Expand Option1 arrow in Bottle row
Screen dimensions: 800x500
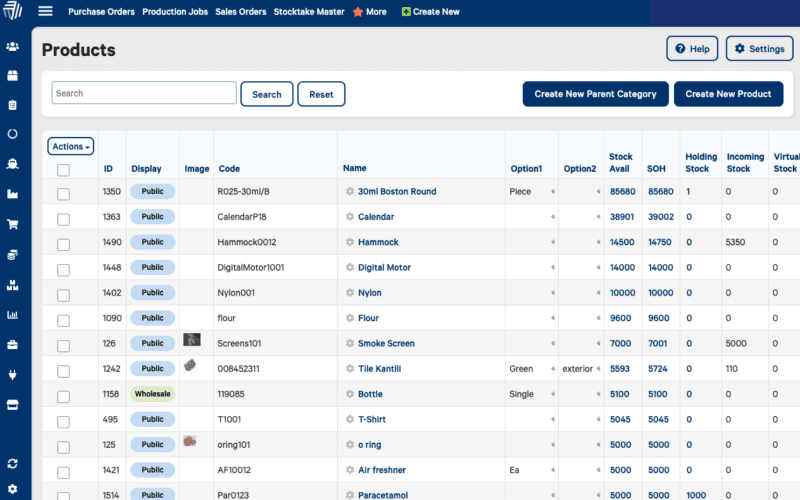553,394
